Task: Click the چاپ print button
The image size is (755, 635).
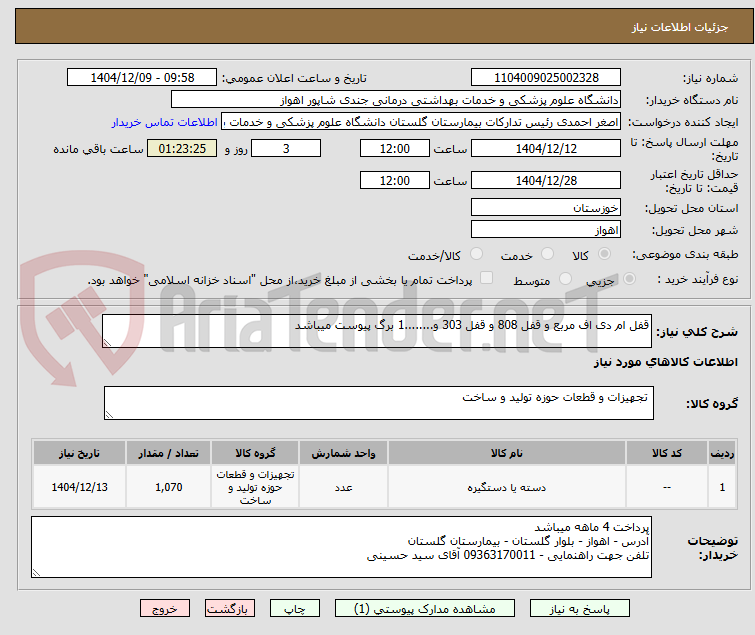Action: [295, 608]
